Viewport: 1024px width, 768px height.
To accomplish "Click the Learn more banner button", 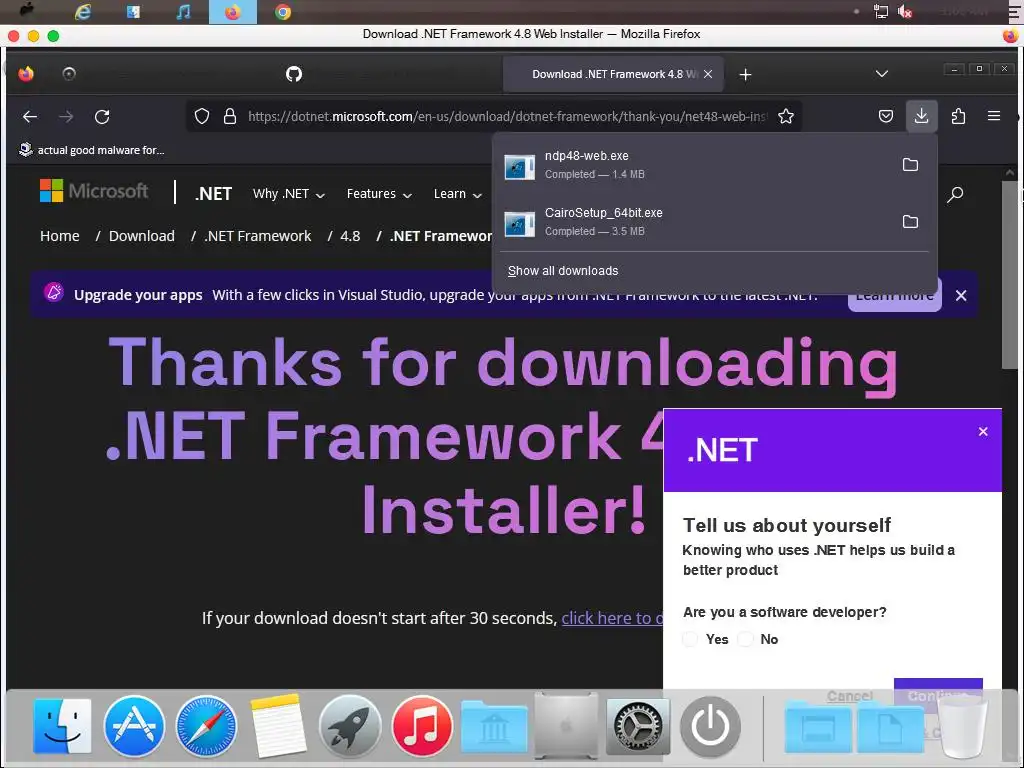I will click(894, 295).
